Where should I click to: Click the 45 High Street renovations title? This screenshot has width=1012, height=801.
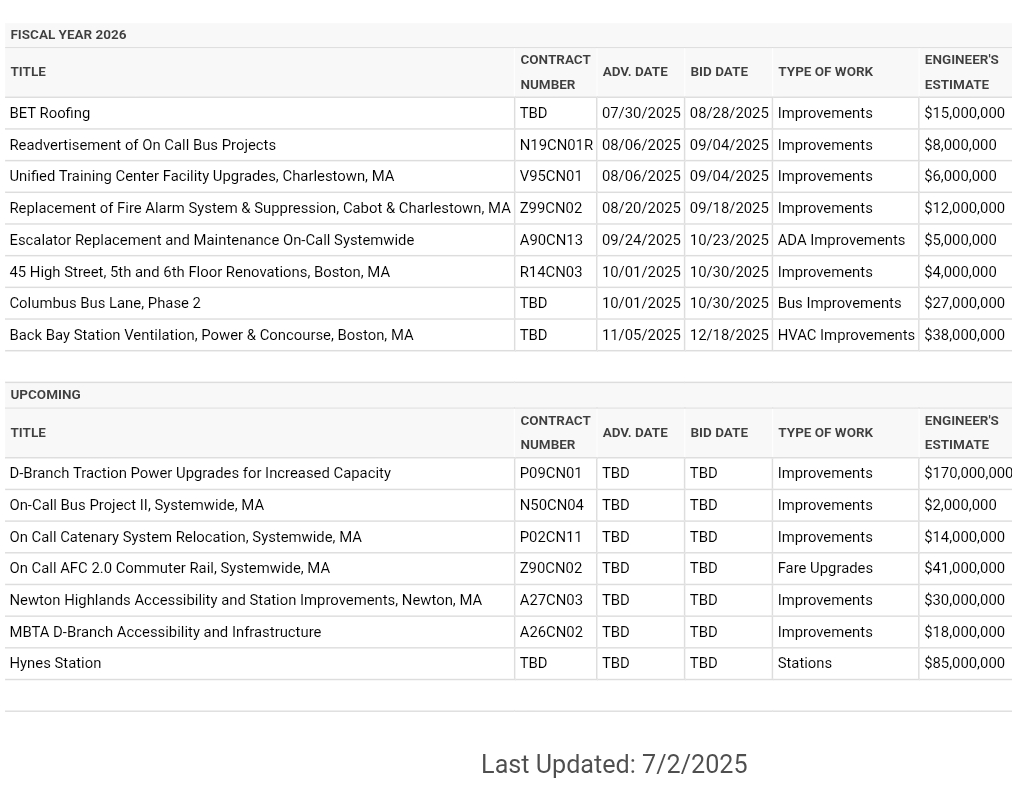click(x=200, y=272)
